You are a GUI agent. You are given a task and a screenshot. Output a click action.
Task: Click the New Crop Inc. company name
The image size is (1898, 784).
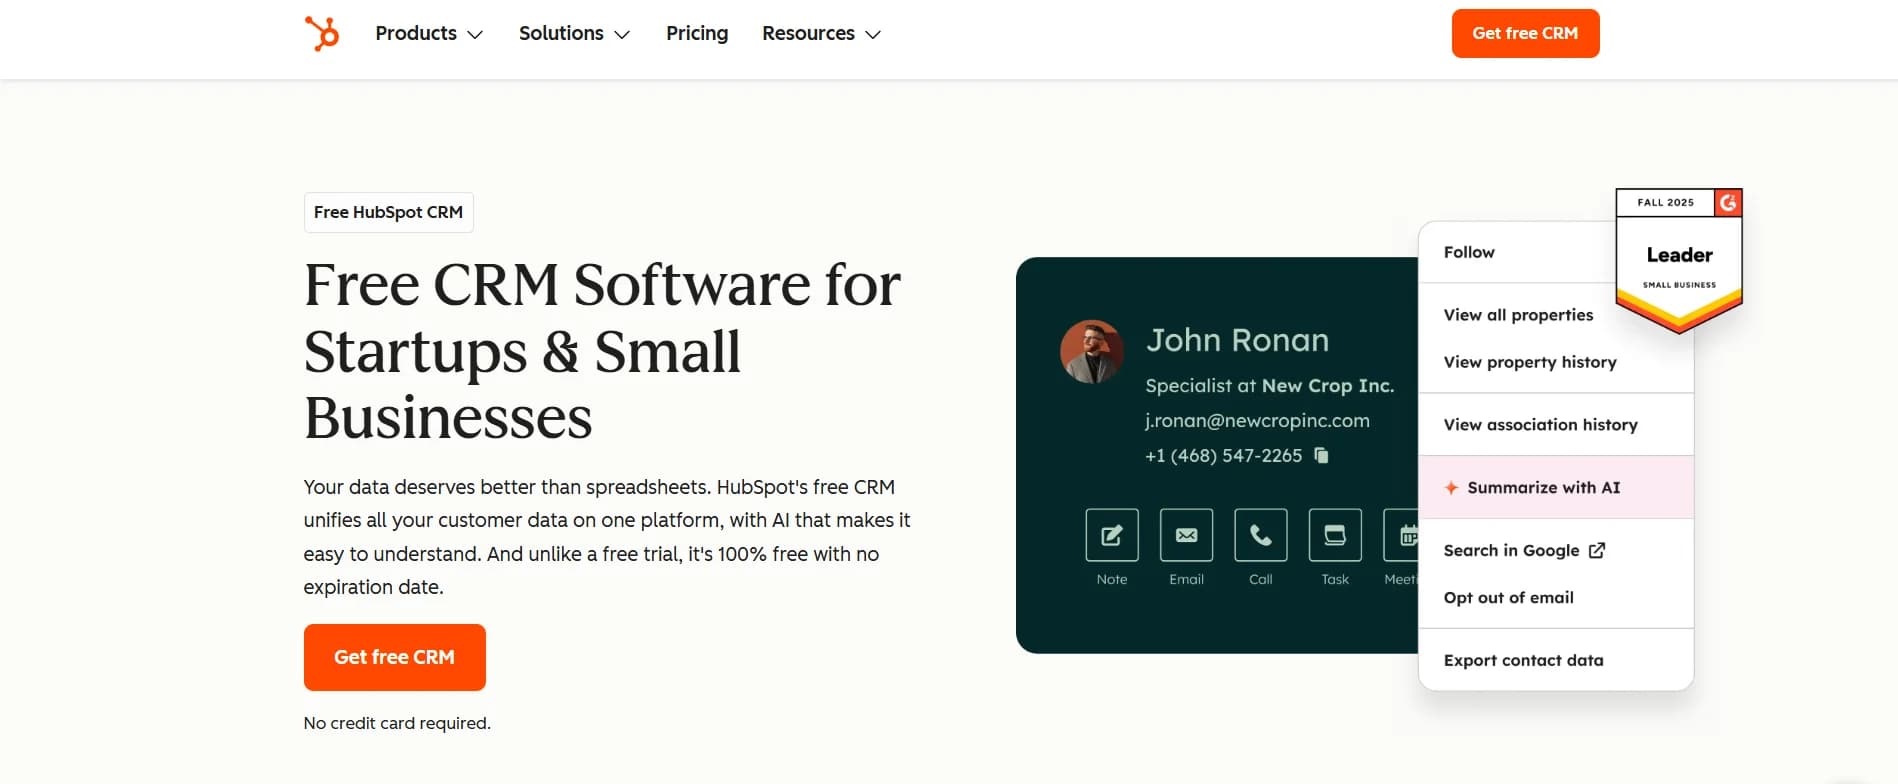click(1327, 386)
